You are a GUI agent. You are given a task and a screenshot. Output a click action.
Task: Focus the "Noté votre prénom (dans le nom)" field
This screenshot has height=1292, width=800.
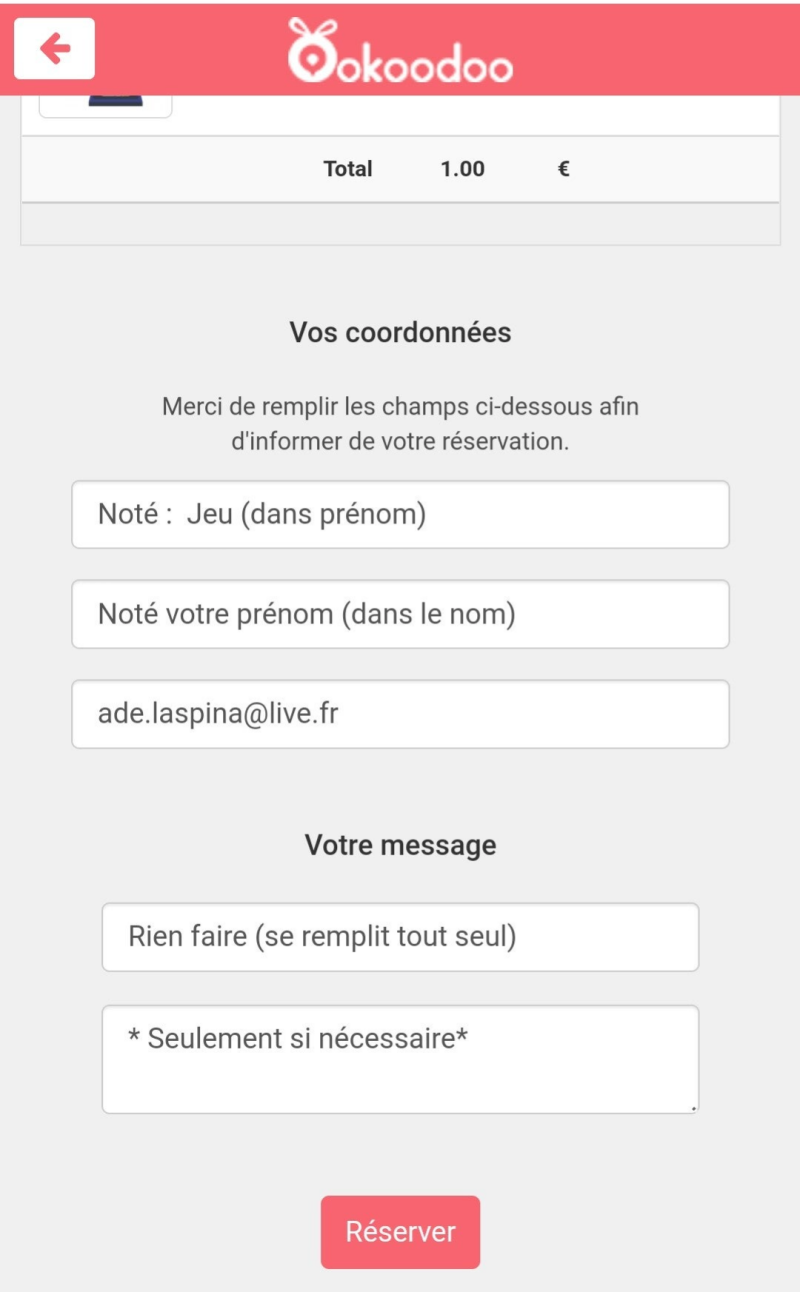400,614
